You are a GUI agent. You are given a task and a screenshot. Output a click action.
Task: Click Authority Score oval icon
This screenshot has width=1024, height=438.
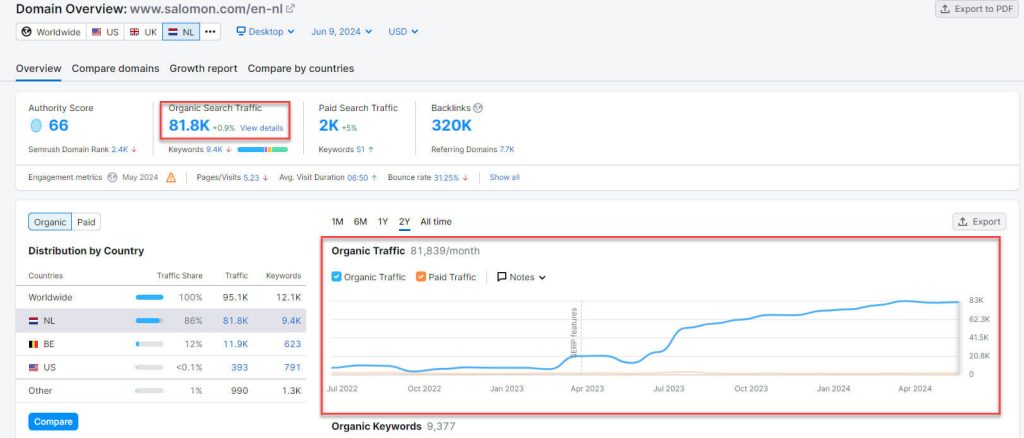click(36, 125)
